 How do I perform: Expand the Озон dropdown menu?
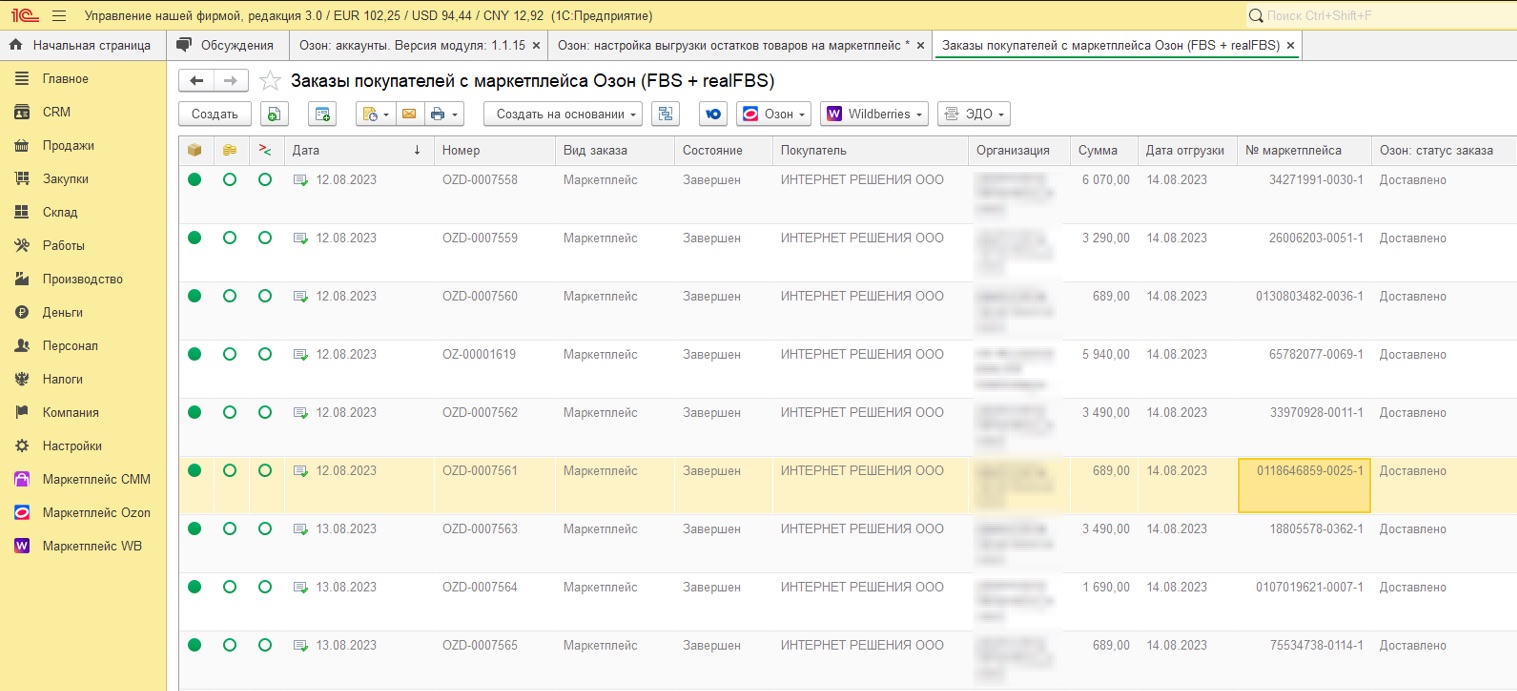point(773,114)
